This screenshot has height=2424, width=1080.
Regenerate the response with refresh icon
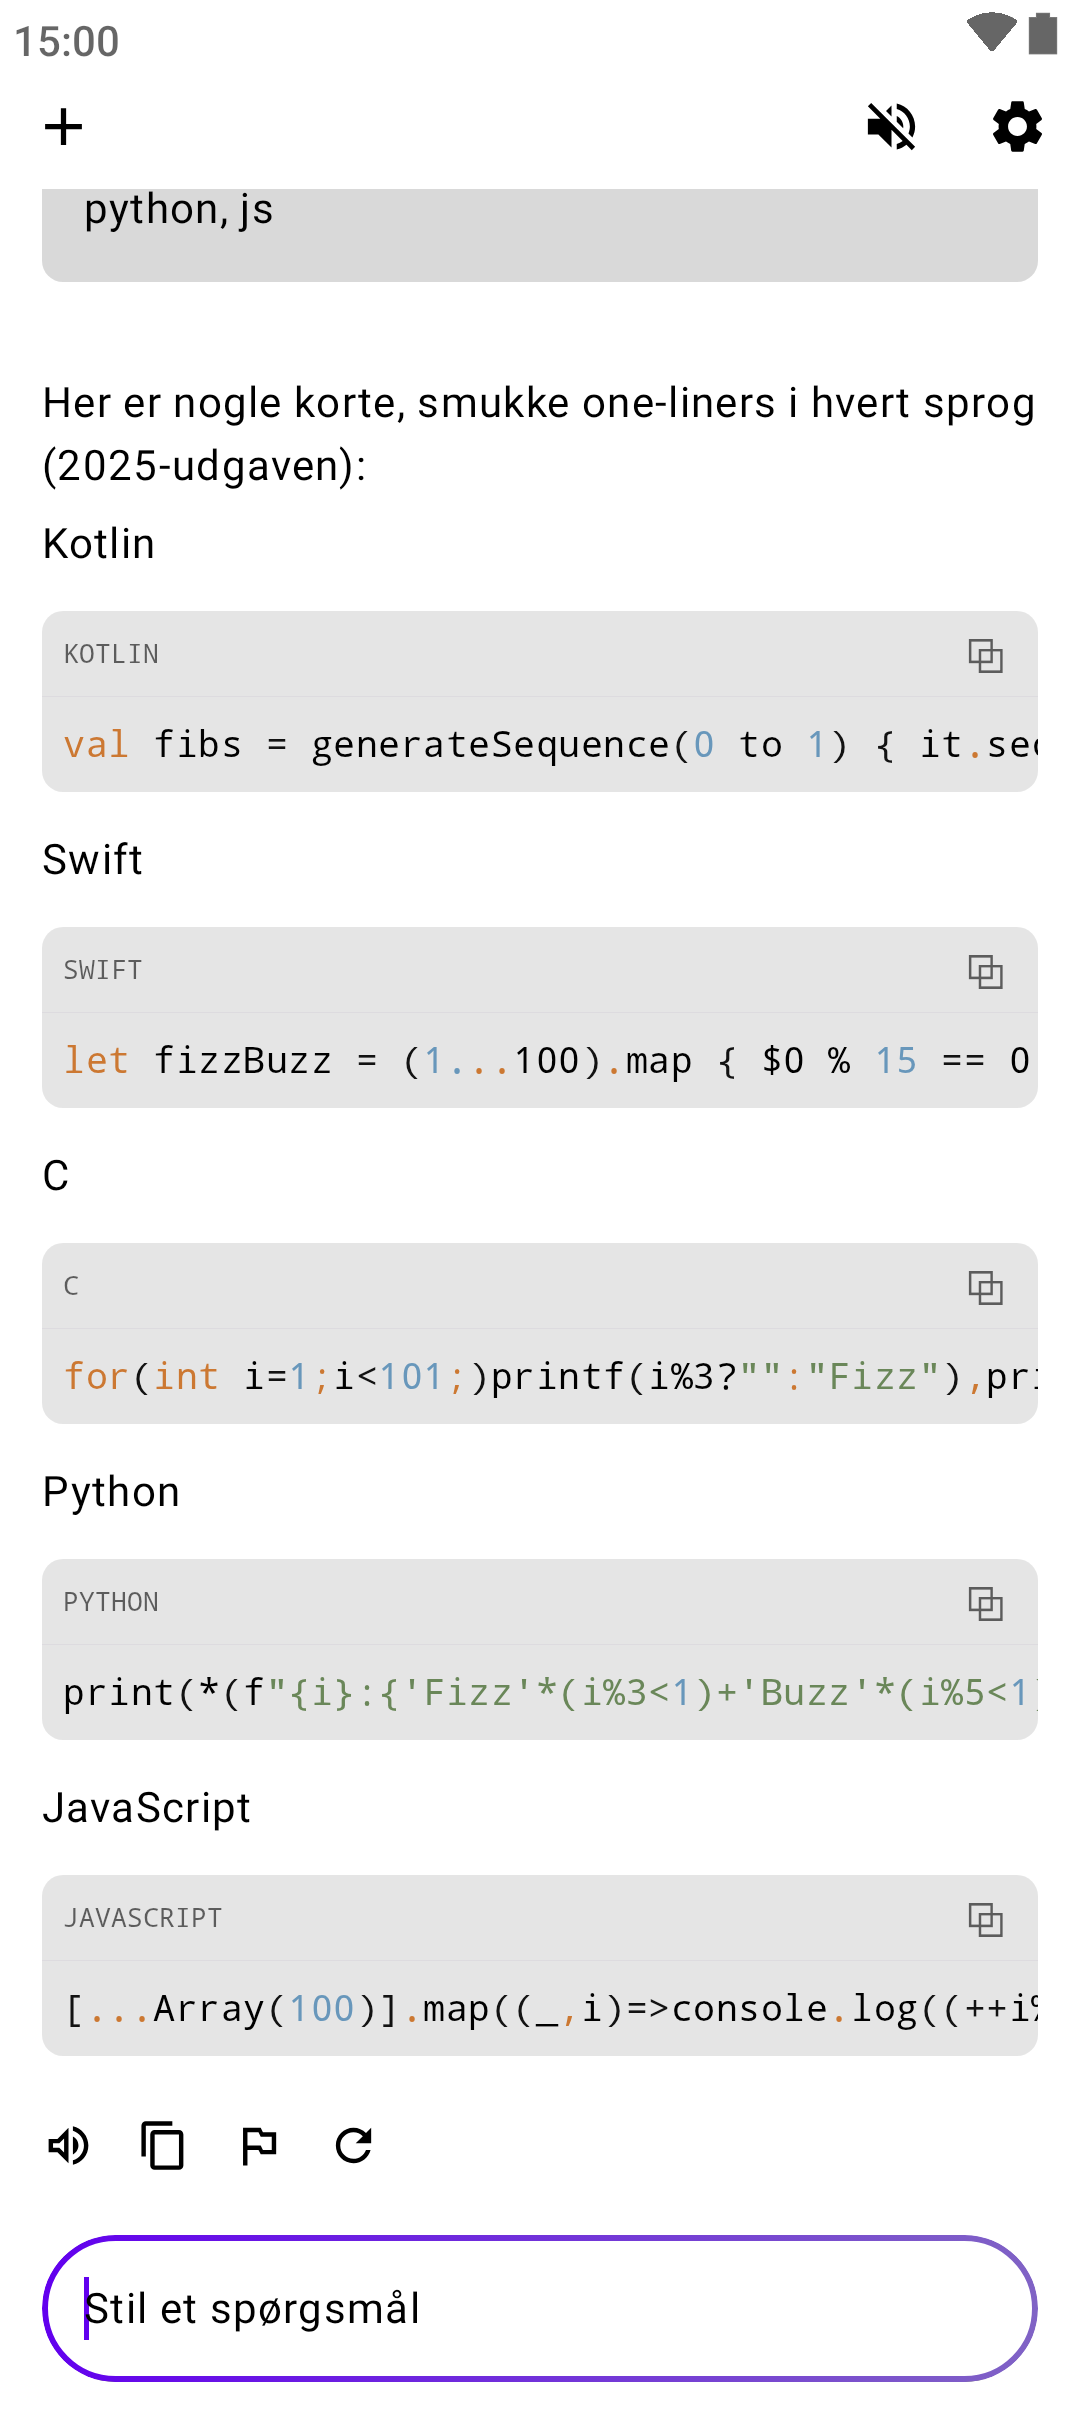coord(354,2145)
